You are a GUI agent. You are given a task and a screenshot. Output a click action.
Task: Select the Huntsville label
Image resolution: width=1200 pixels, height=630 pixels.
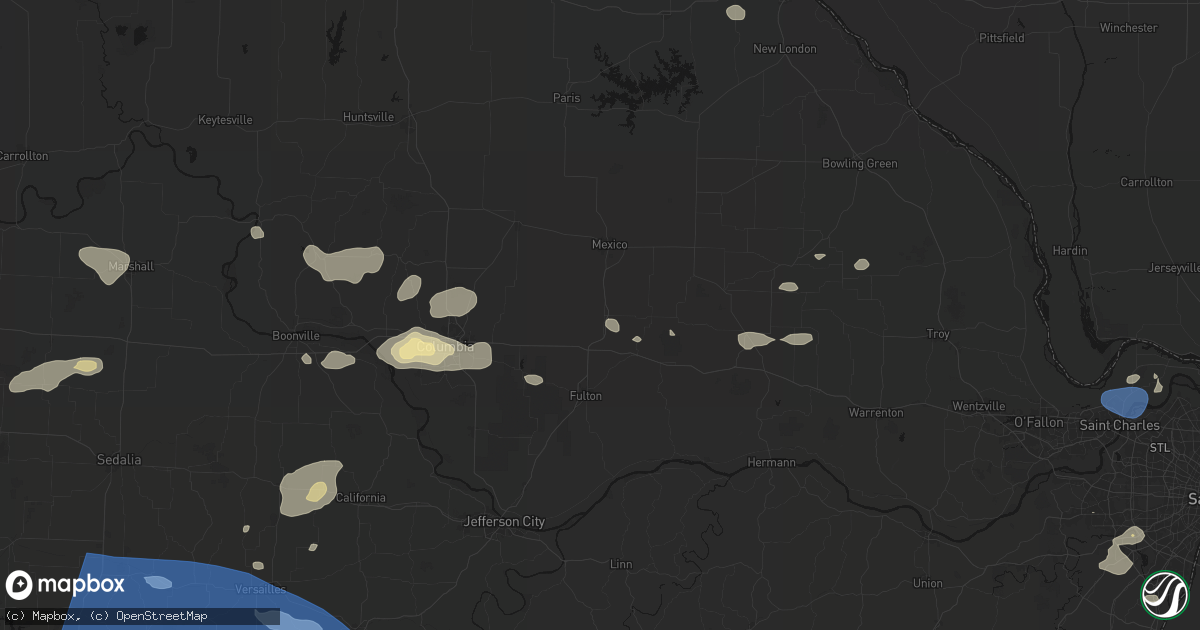coord(369,117)
